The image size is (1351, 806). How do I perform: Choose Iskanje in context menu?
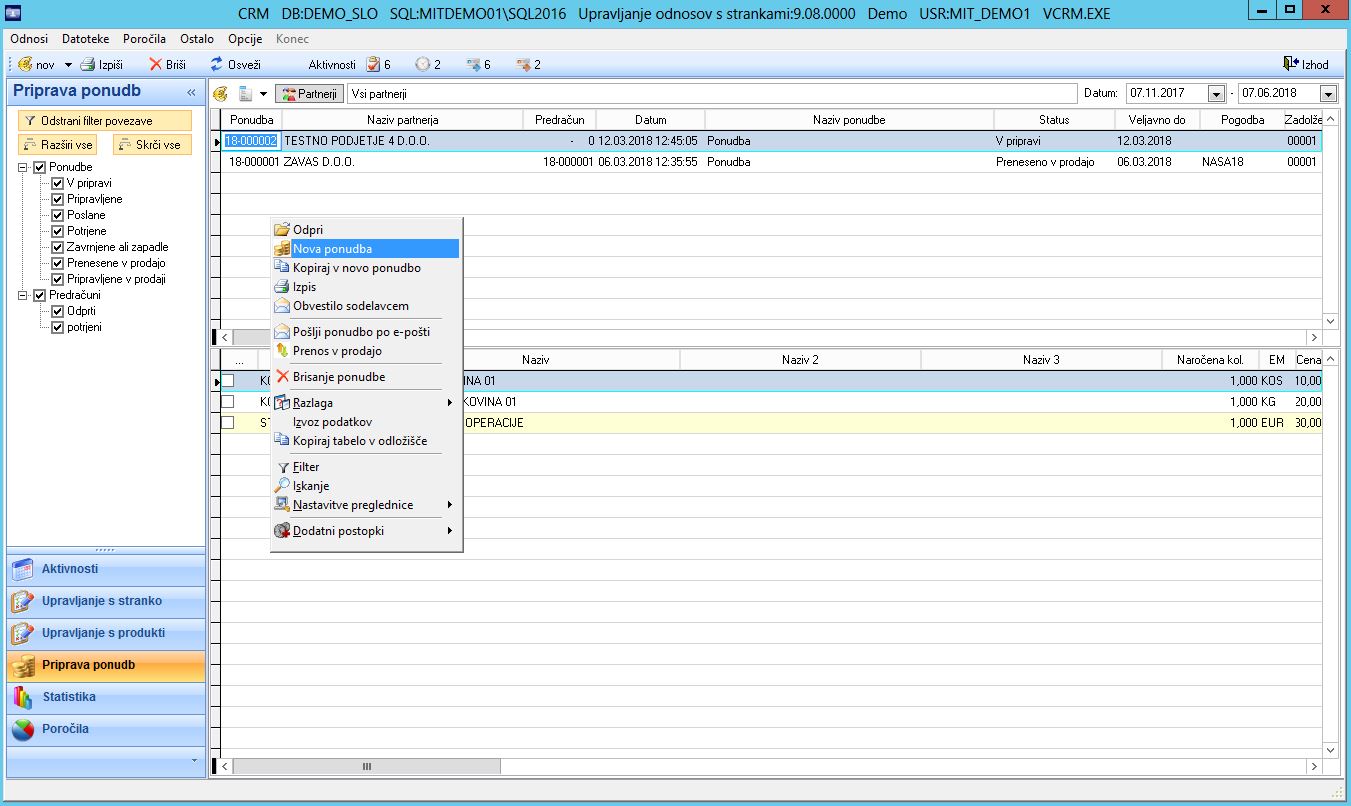click(366, 486)
